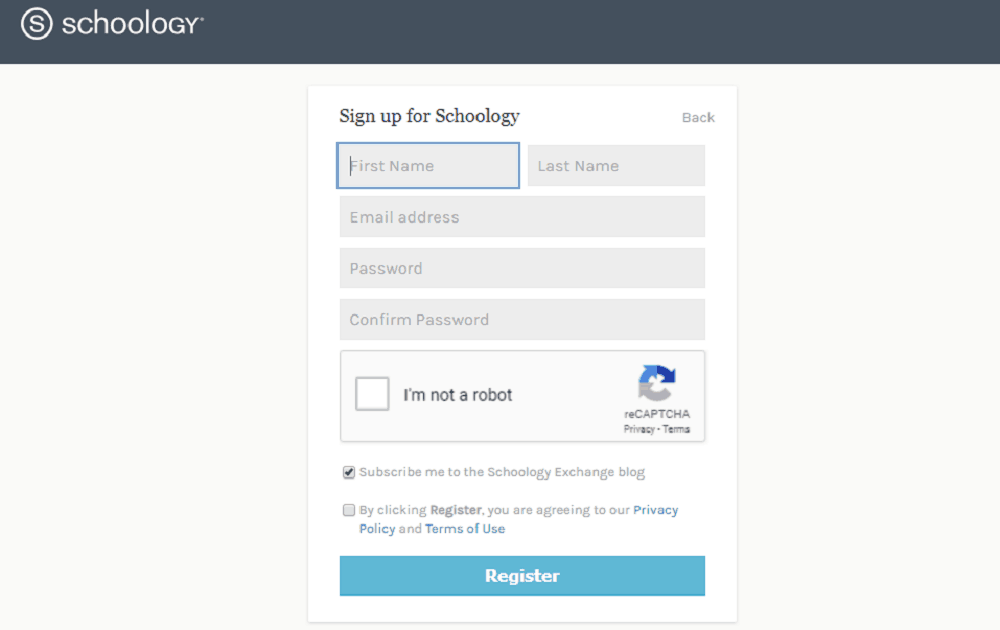Select the Email address input

tap(522, 217)
